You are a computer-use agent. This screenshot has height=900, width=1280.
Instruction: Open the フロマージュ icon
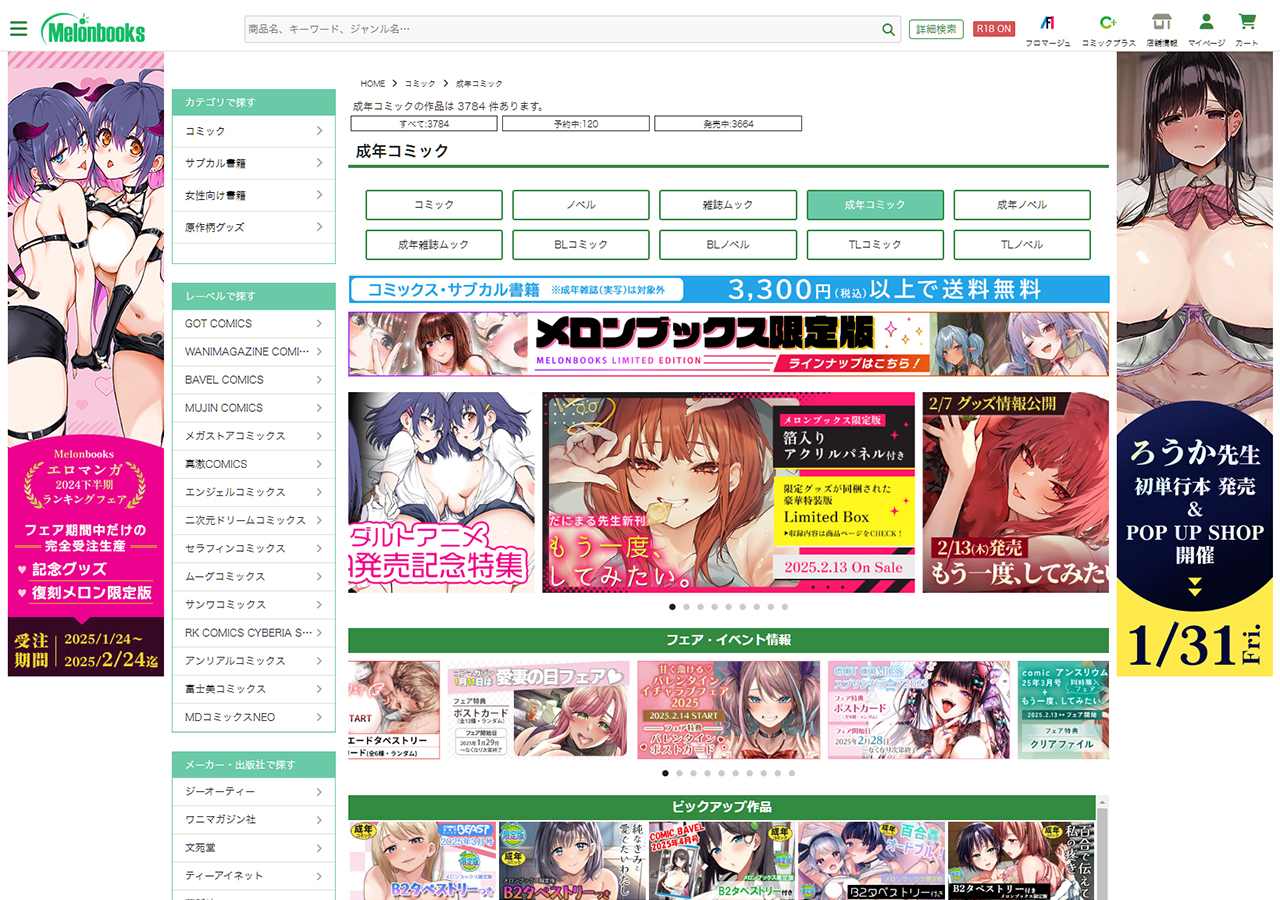coord(1047,24)
